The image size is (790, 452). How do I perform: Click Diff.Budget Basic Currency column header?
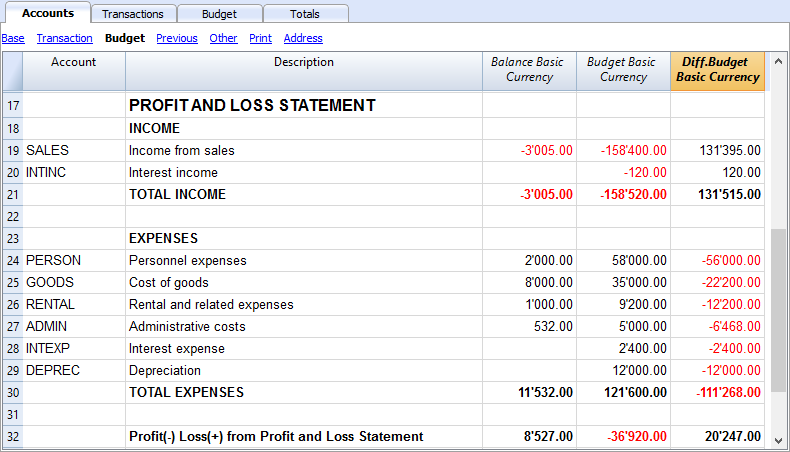coord(717,71)
